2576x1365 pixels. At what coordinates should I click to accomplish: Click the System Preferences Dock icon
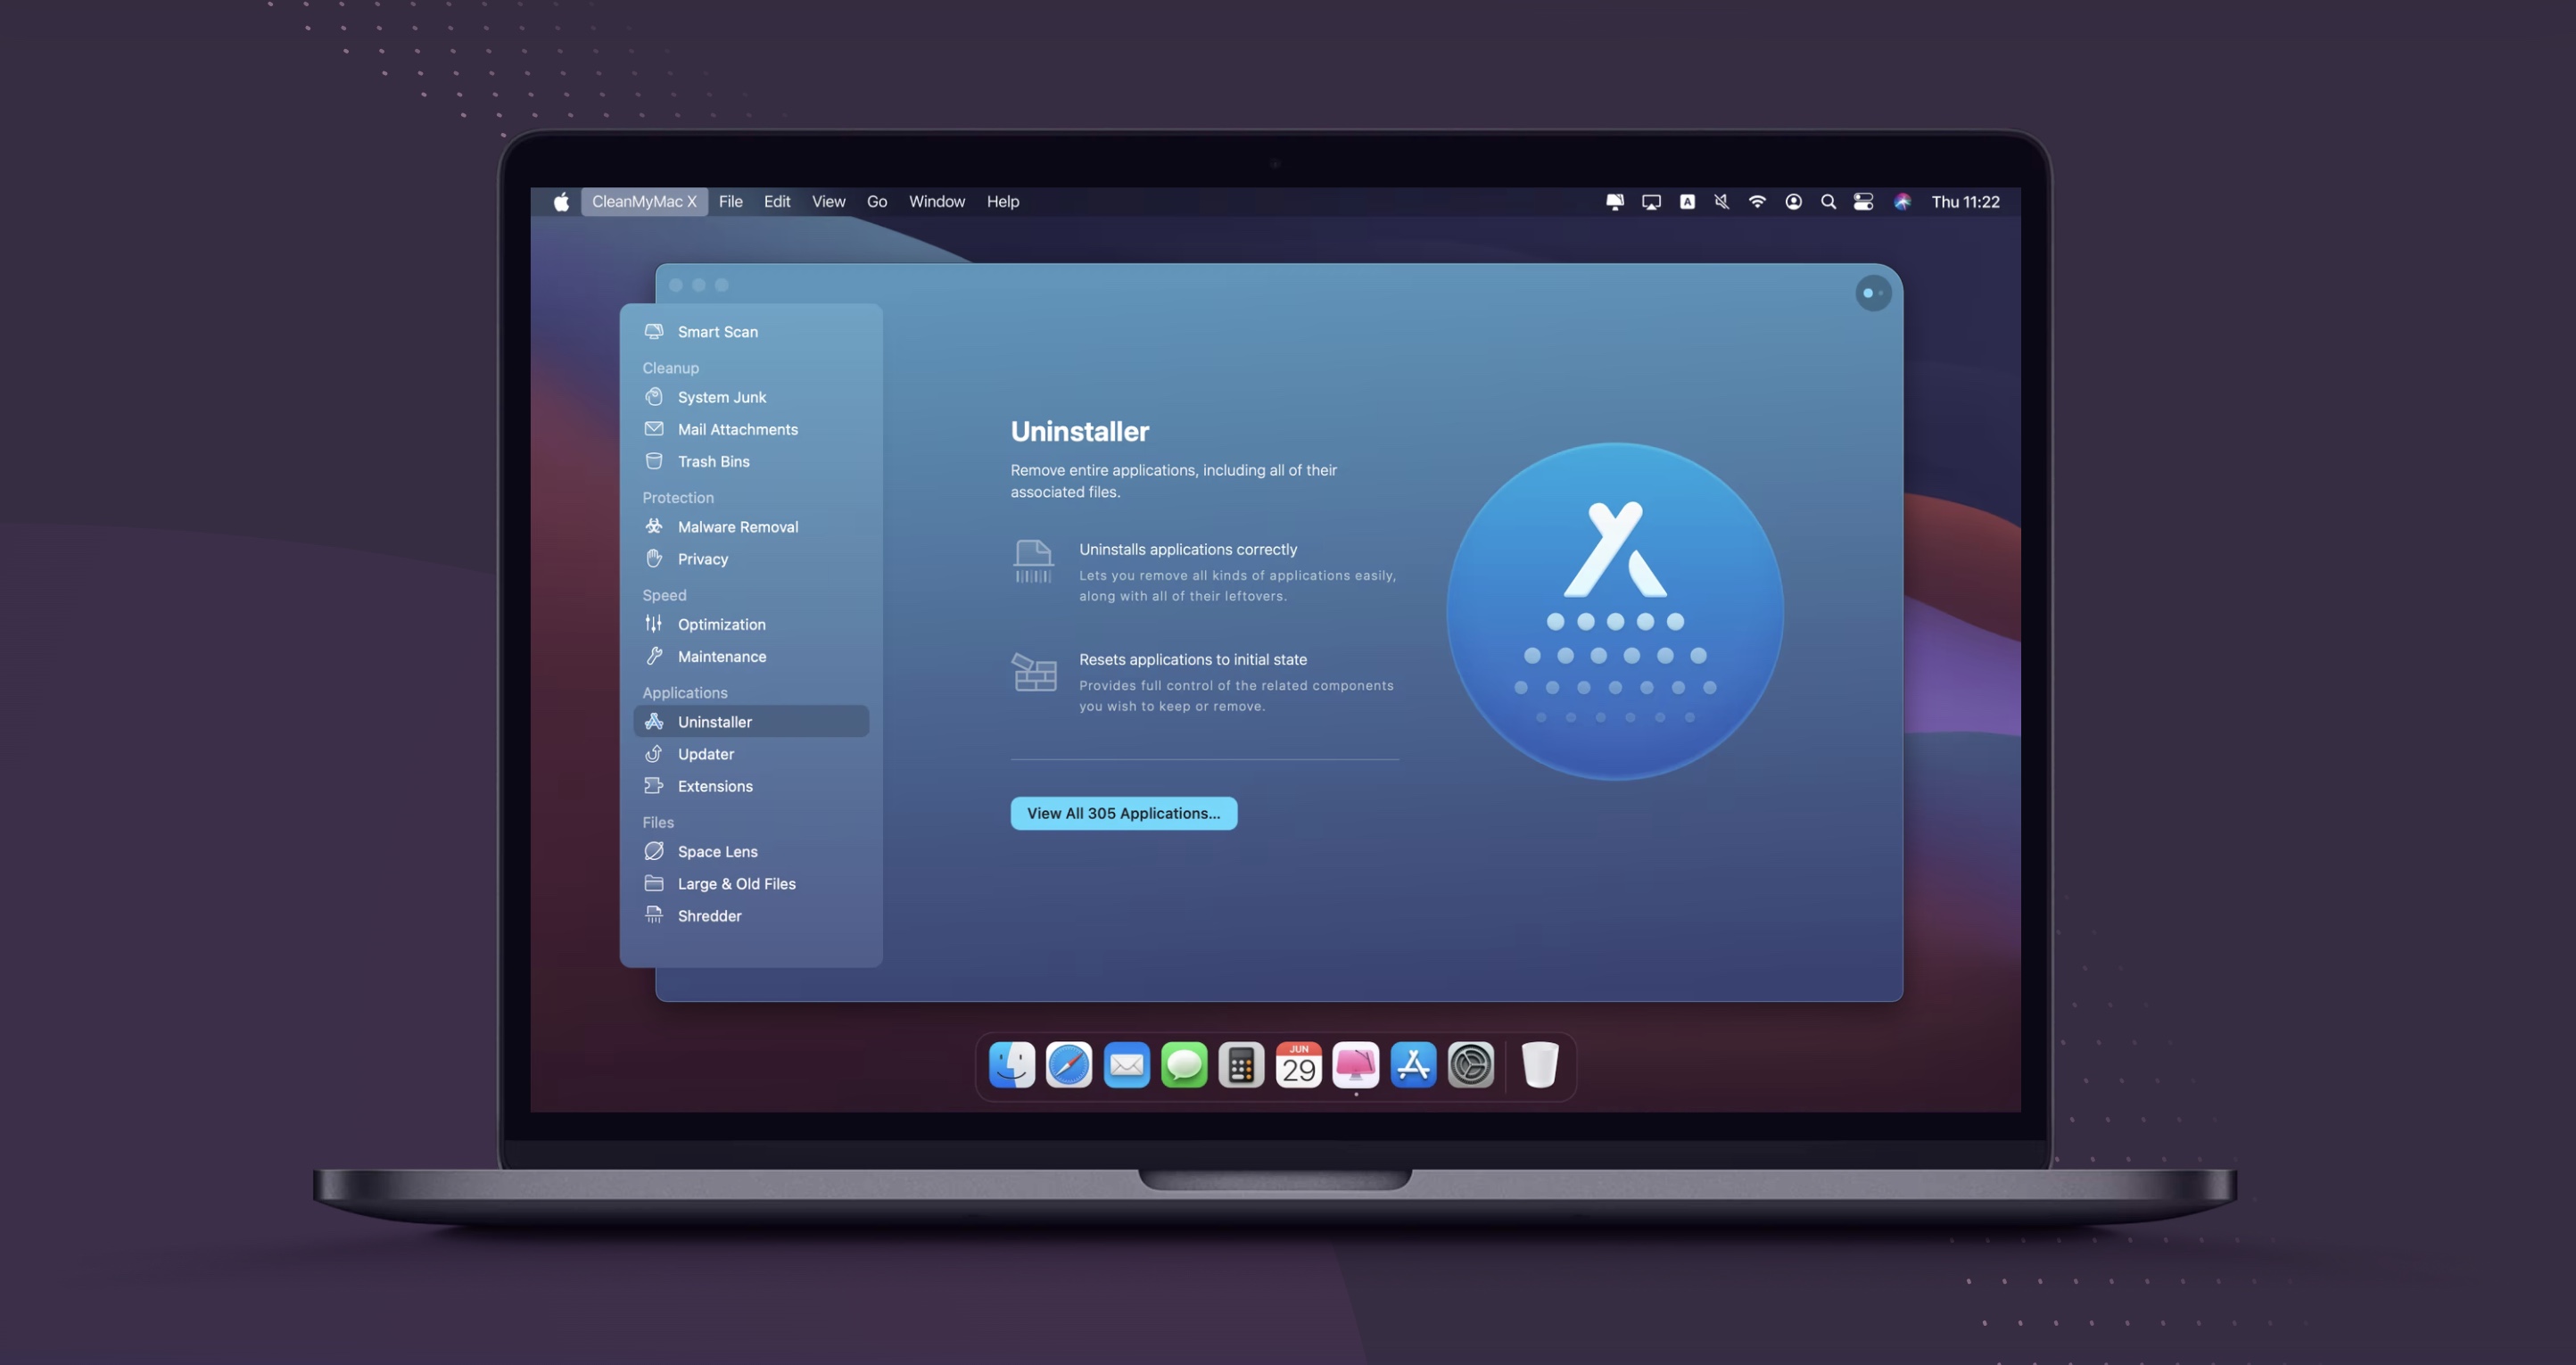point(1472,1065)
